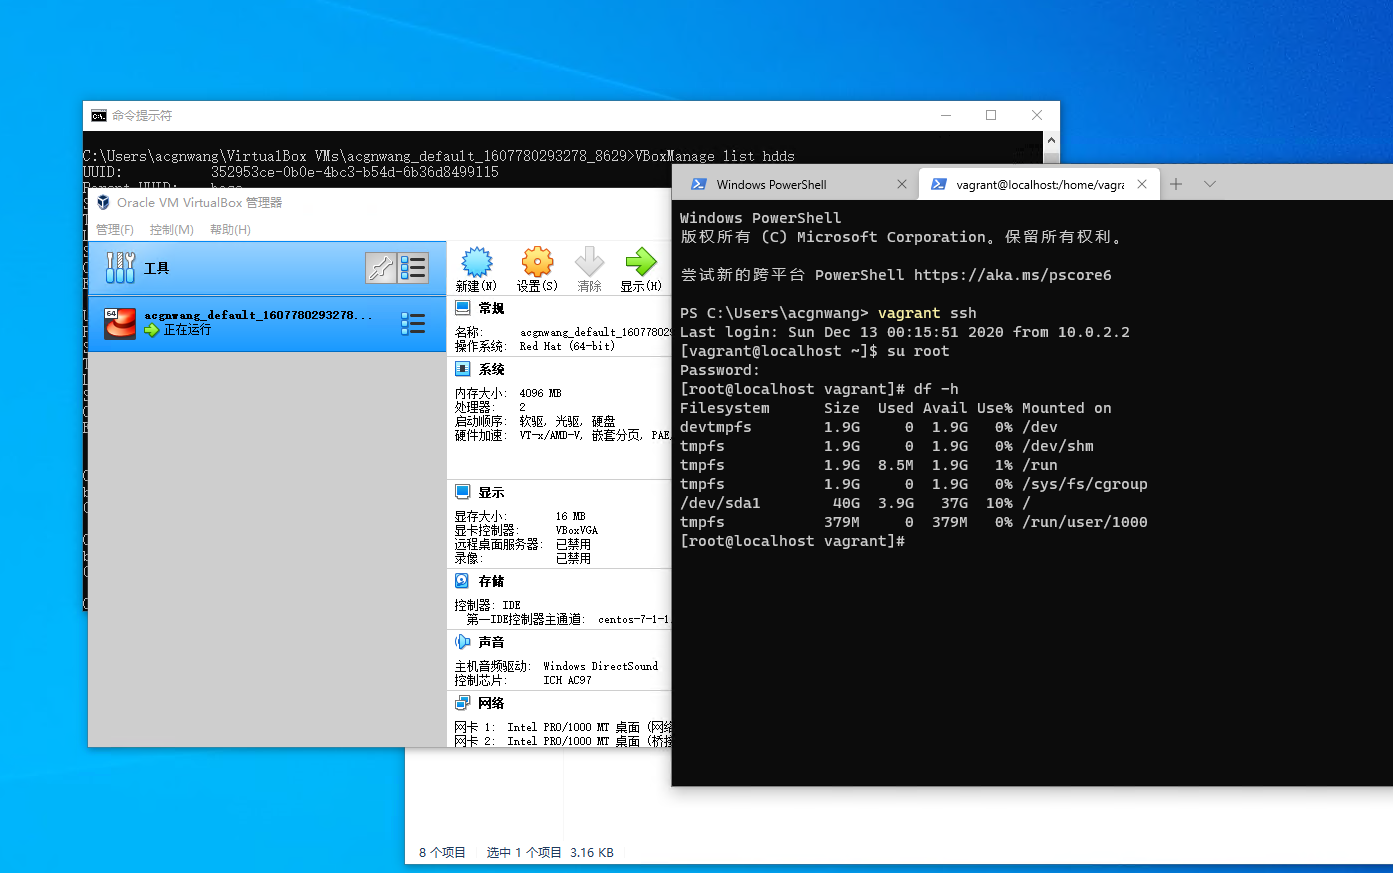Click the UUID value in Command Prompt

(x=355, y=172)
